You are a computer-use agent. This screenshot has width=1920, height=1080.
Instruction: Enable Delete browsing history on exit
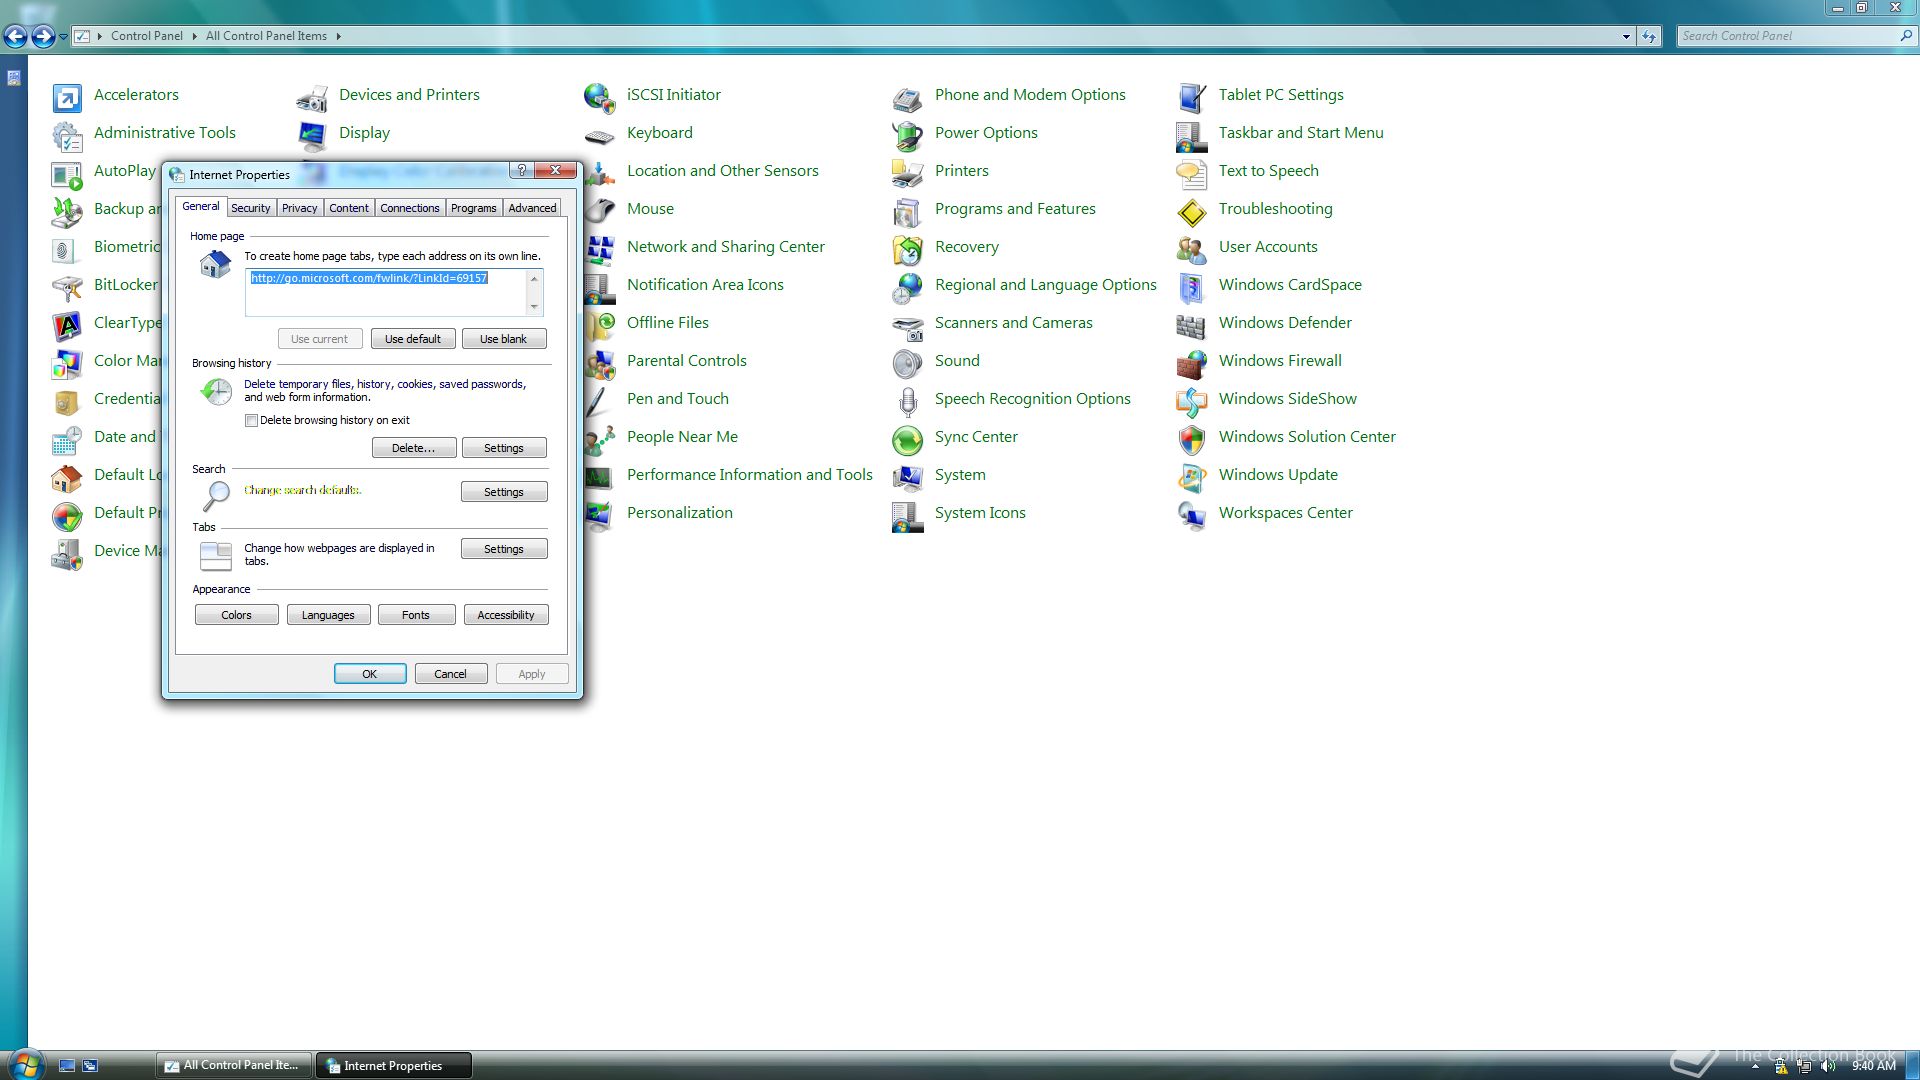[251, 421]
